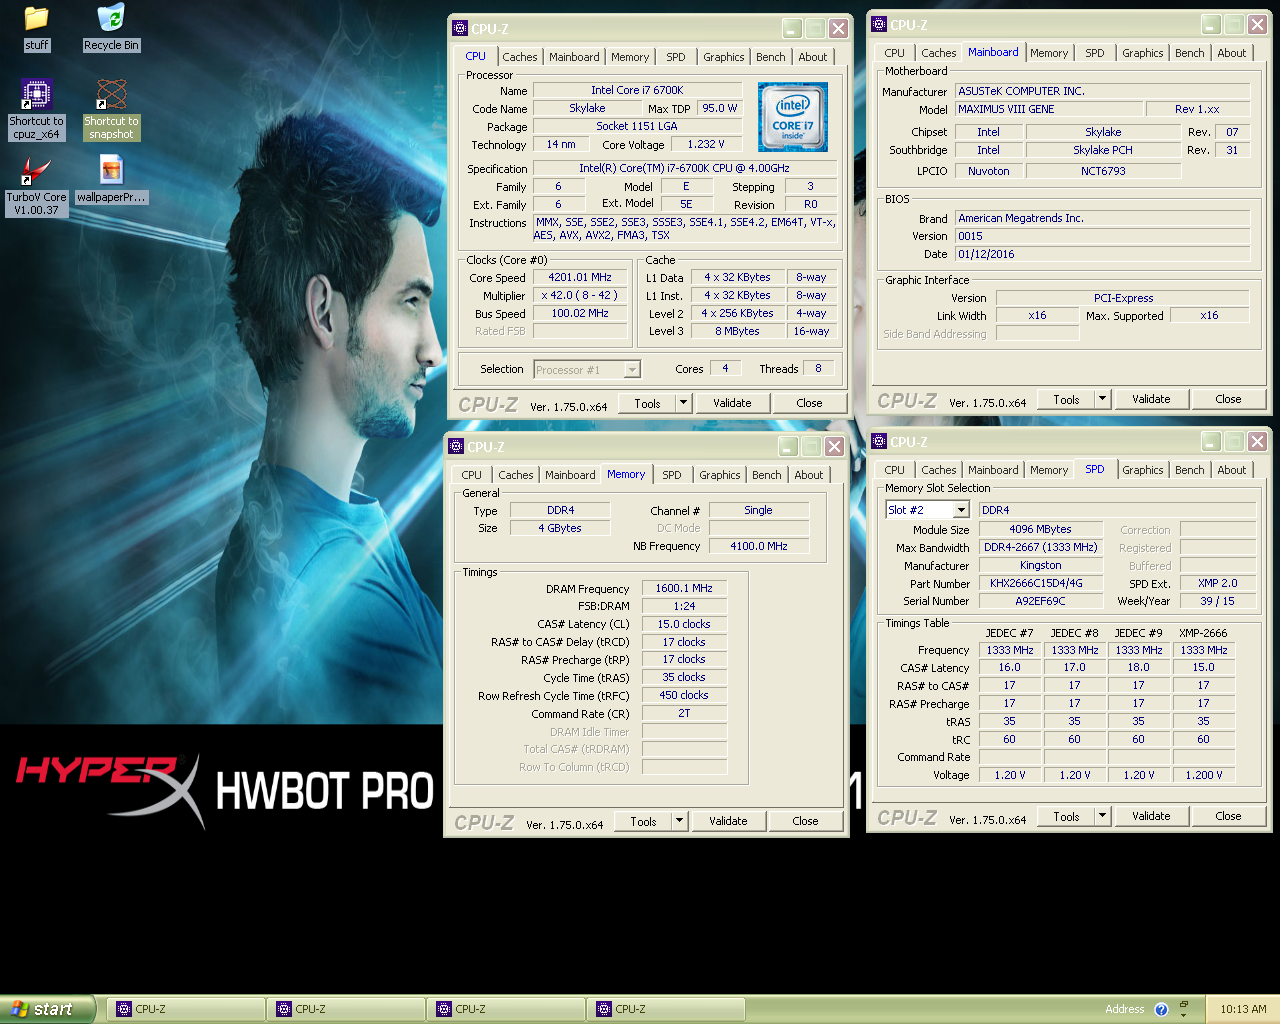Open the wallpaperPr... file icon on the desktop
The width and height of the screenshot is (1280, 1024).
111,170
